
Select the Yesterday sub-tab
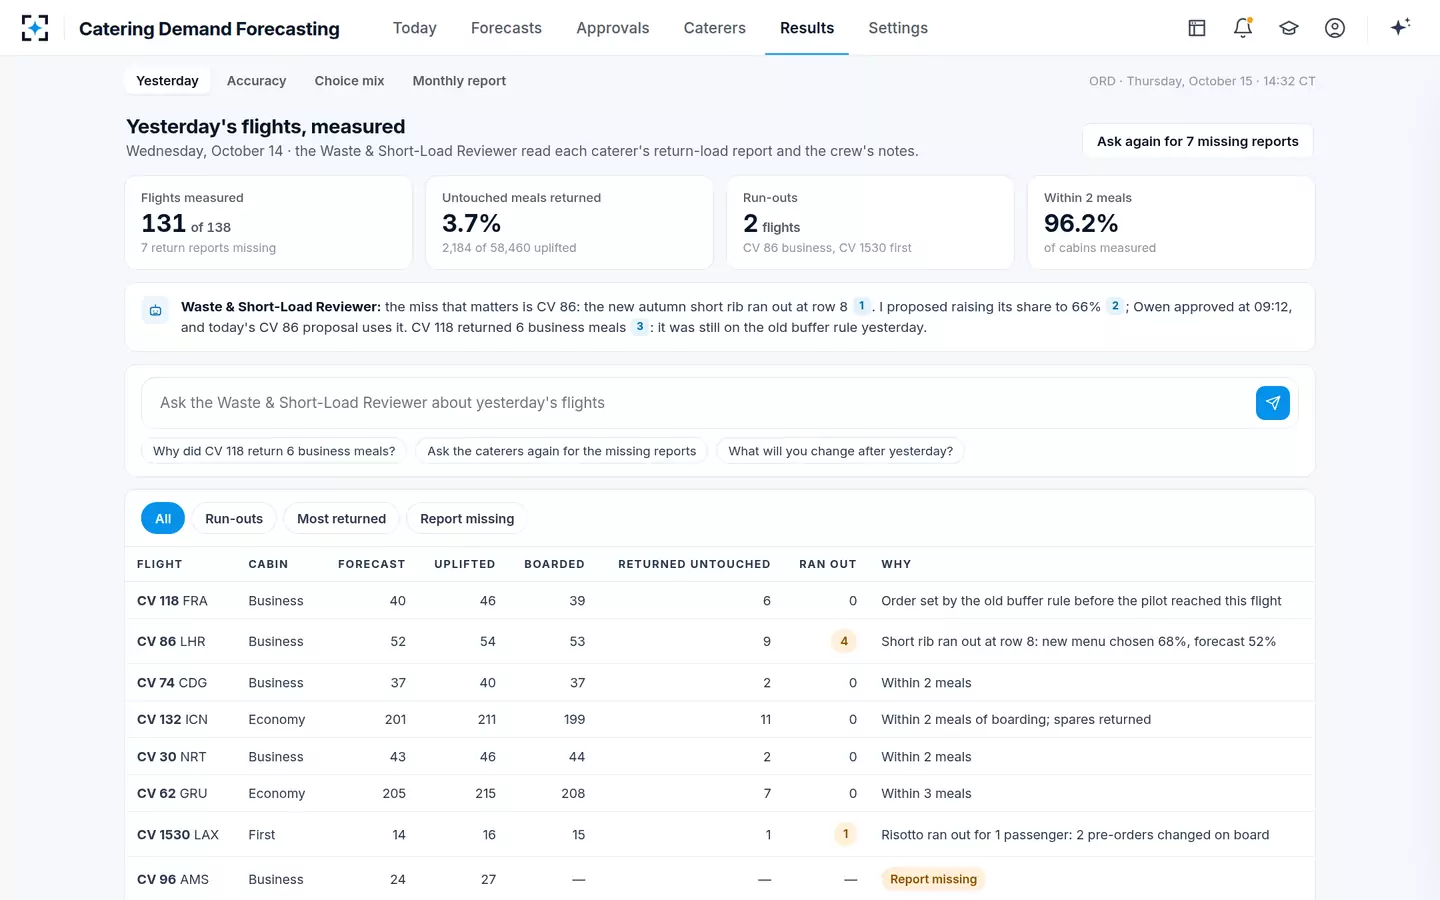tap(167, 81)
